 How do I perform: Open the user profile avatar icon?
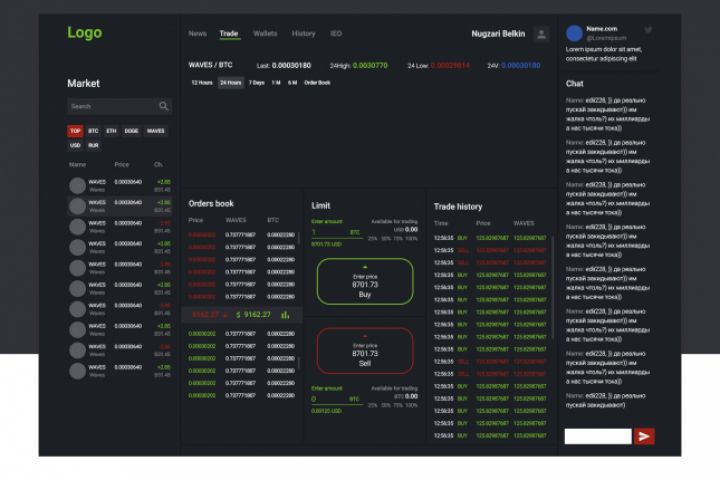click(x=541, y=34)
